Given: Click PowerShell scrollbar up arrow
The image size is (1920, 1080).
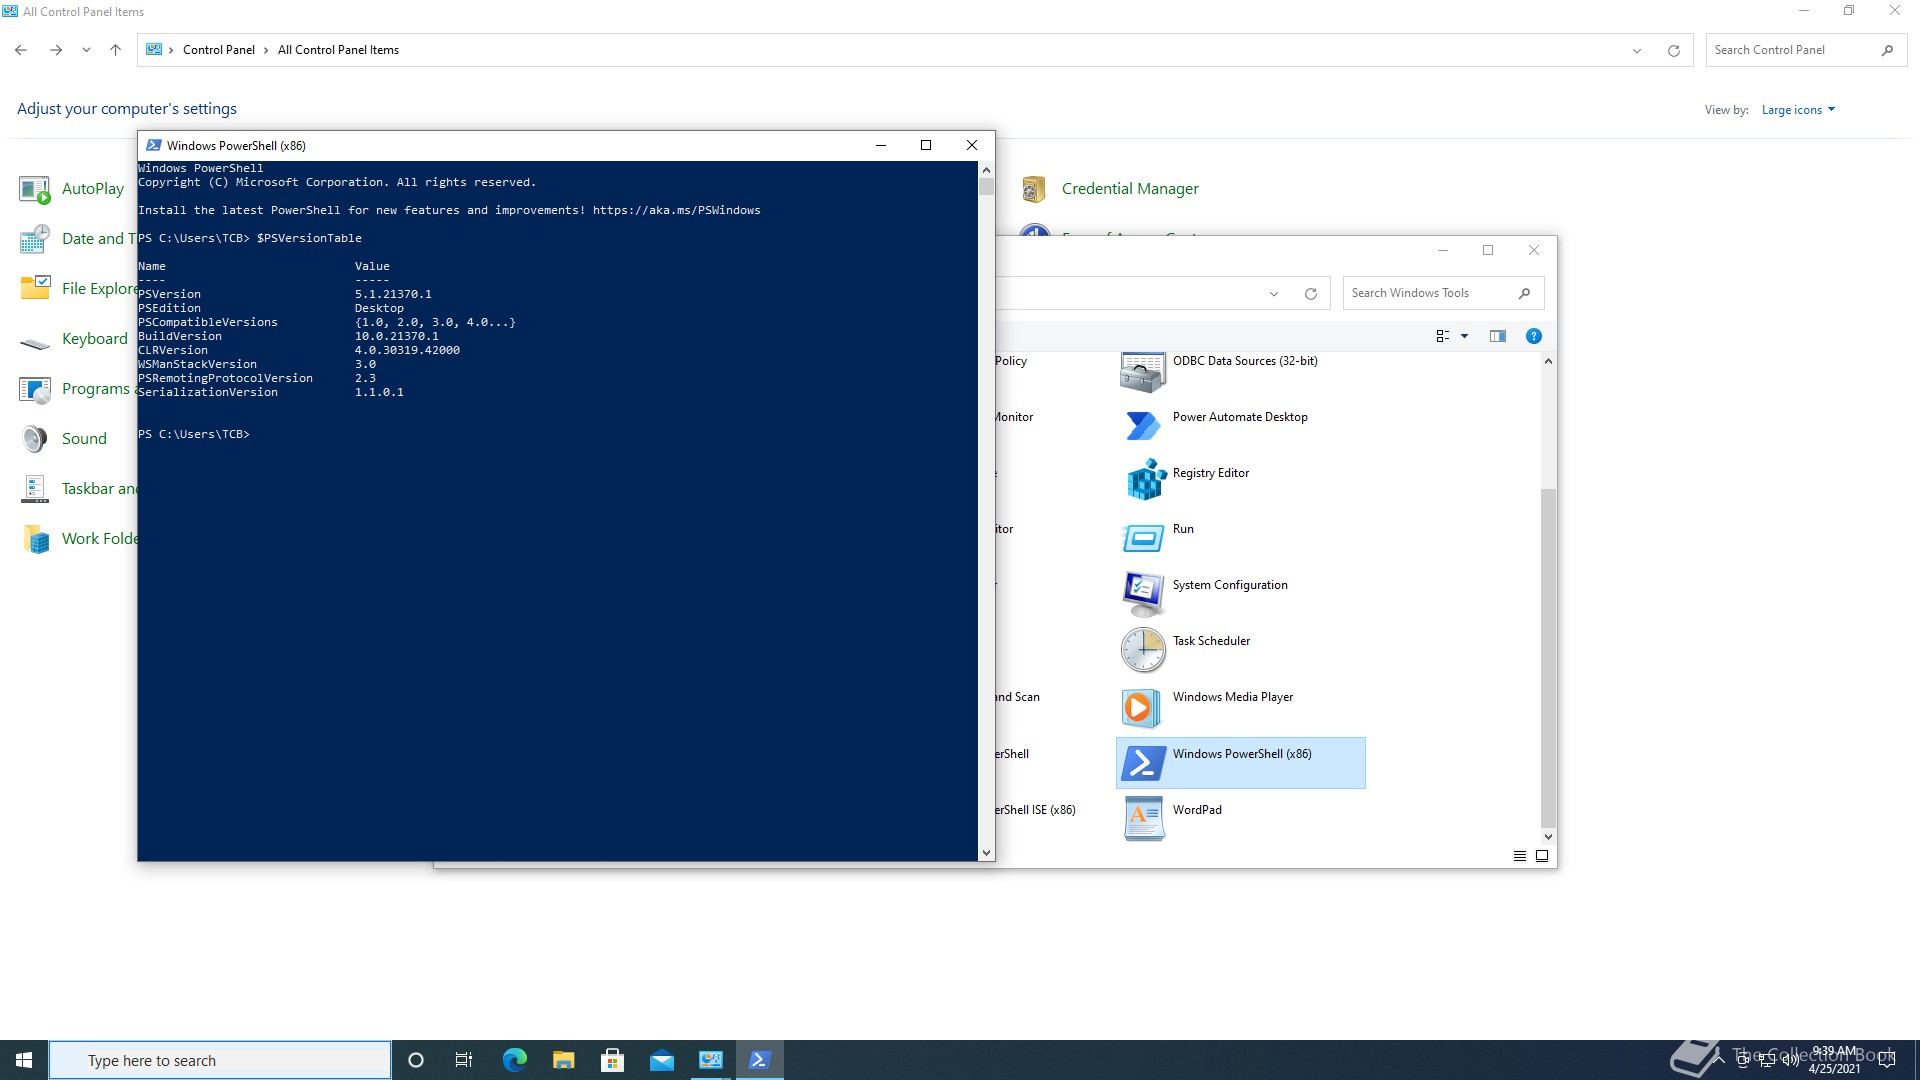Looking at the screenshot, I should (986, 170).
